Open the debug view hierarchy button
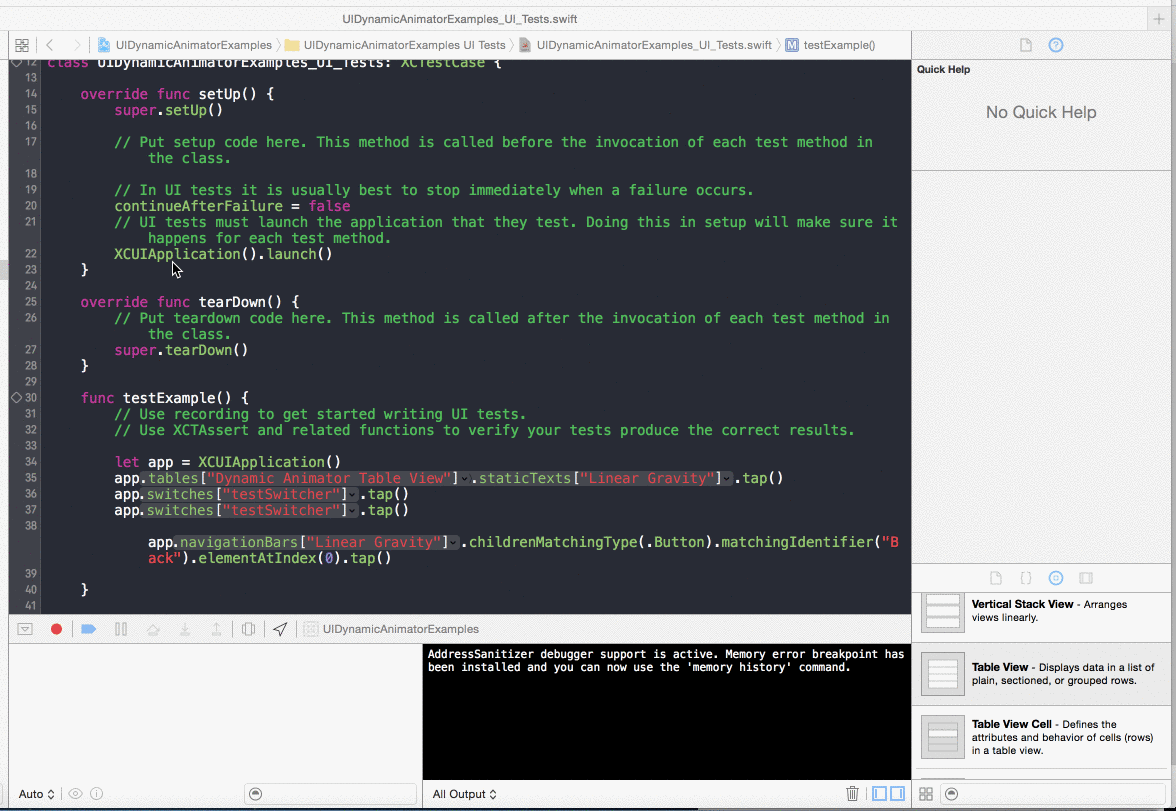 [248, 629]
